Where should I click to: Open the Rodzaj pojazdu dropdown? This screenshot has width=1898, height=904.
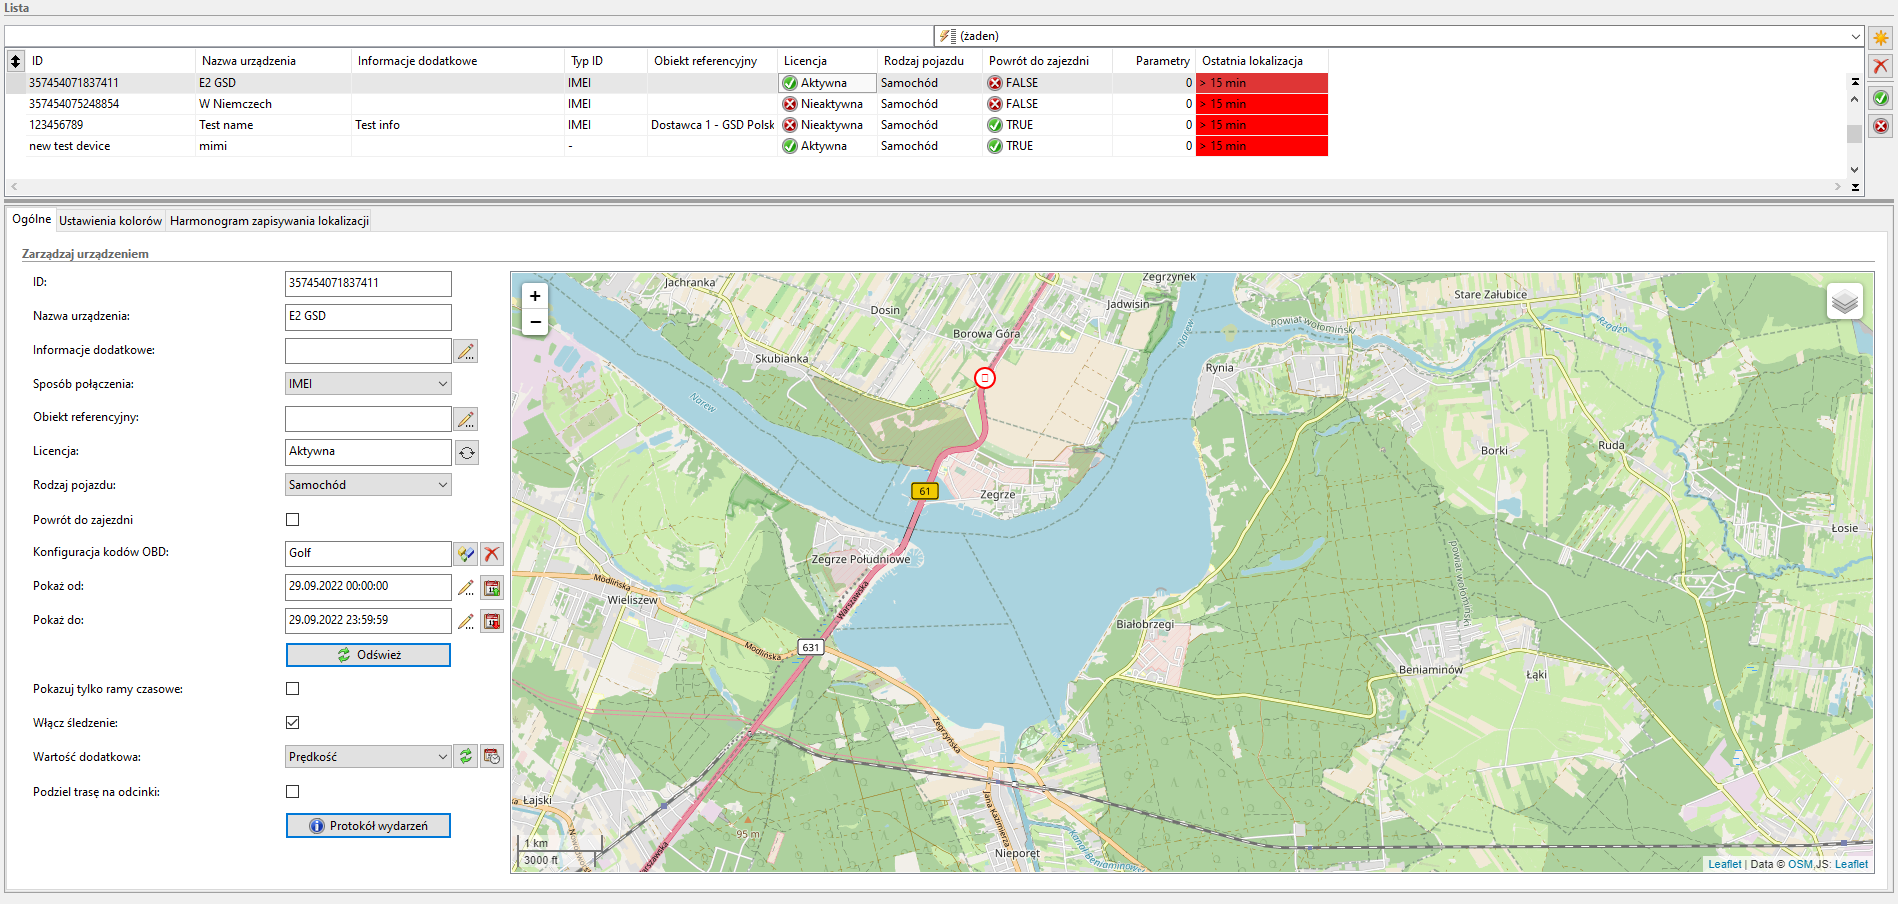point(367,485)
